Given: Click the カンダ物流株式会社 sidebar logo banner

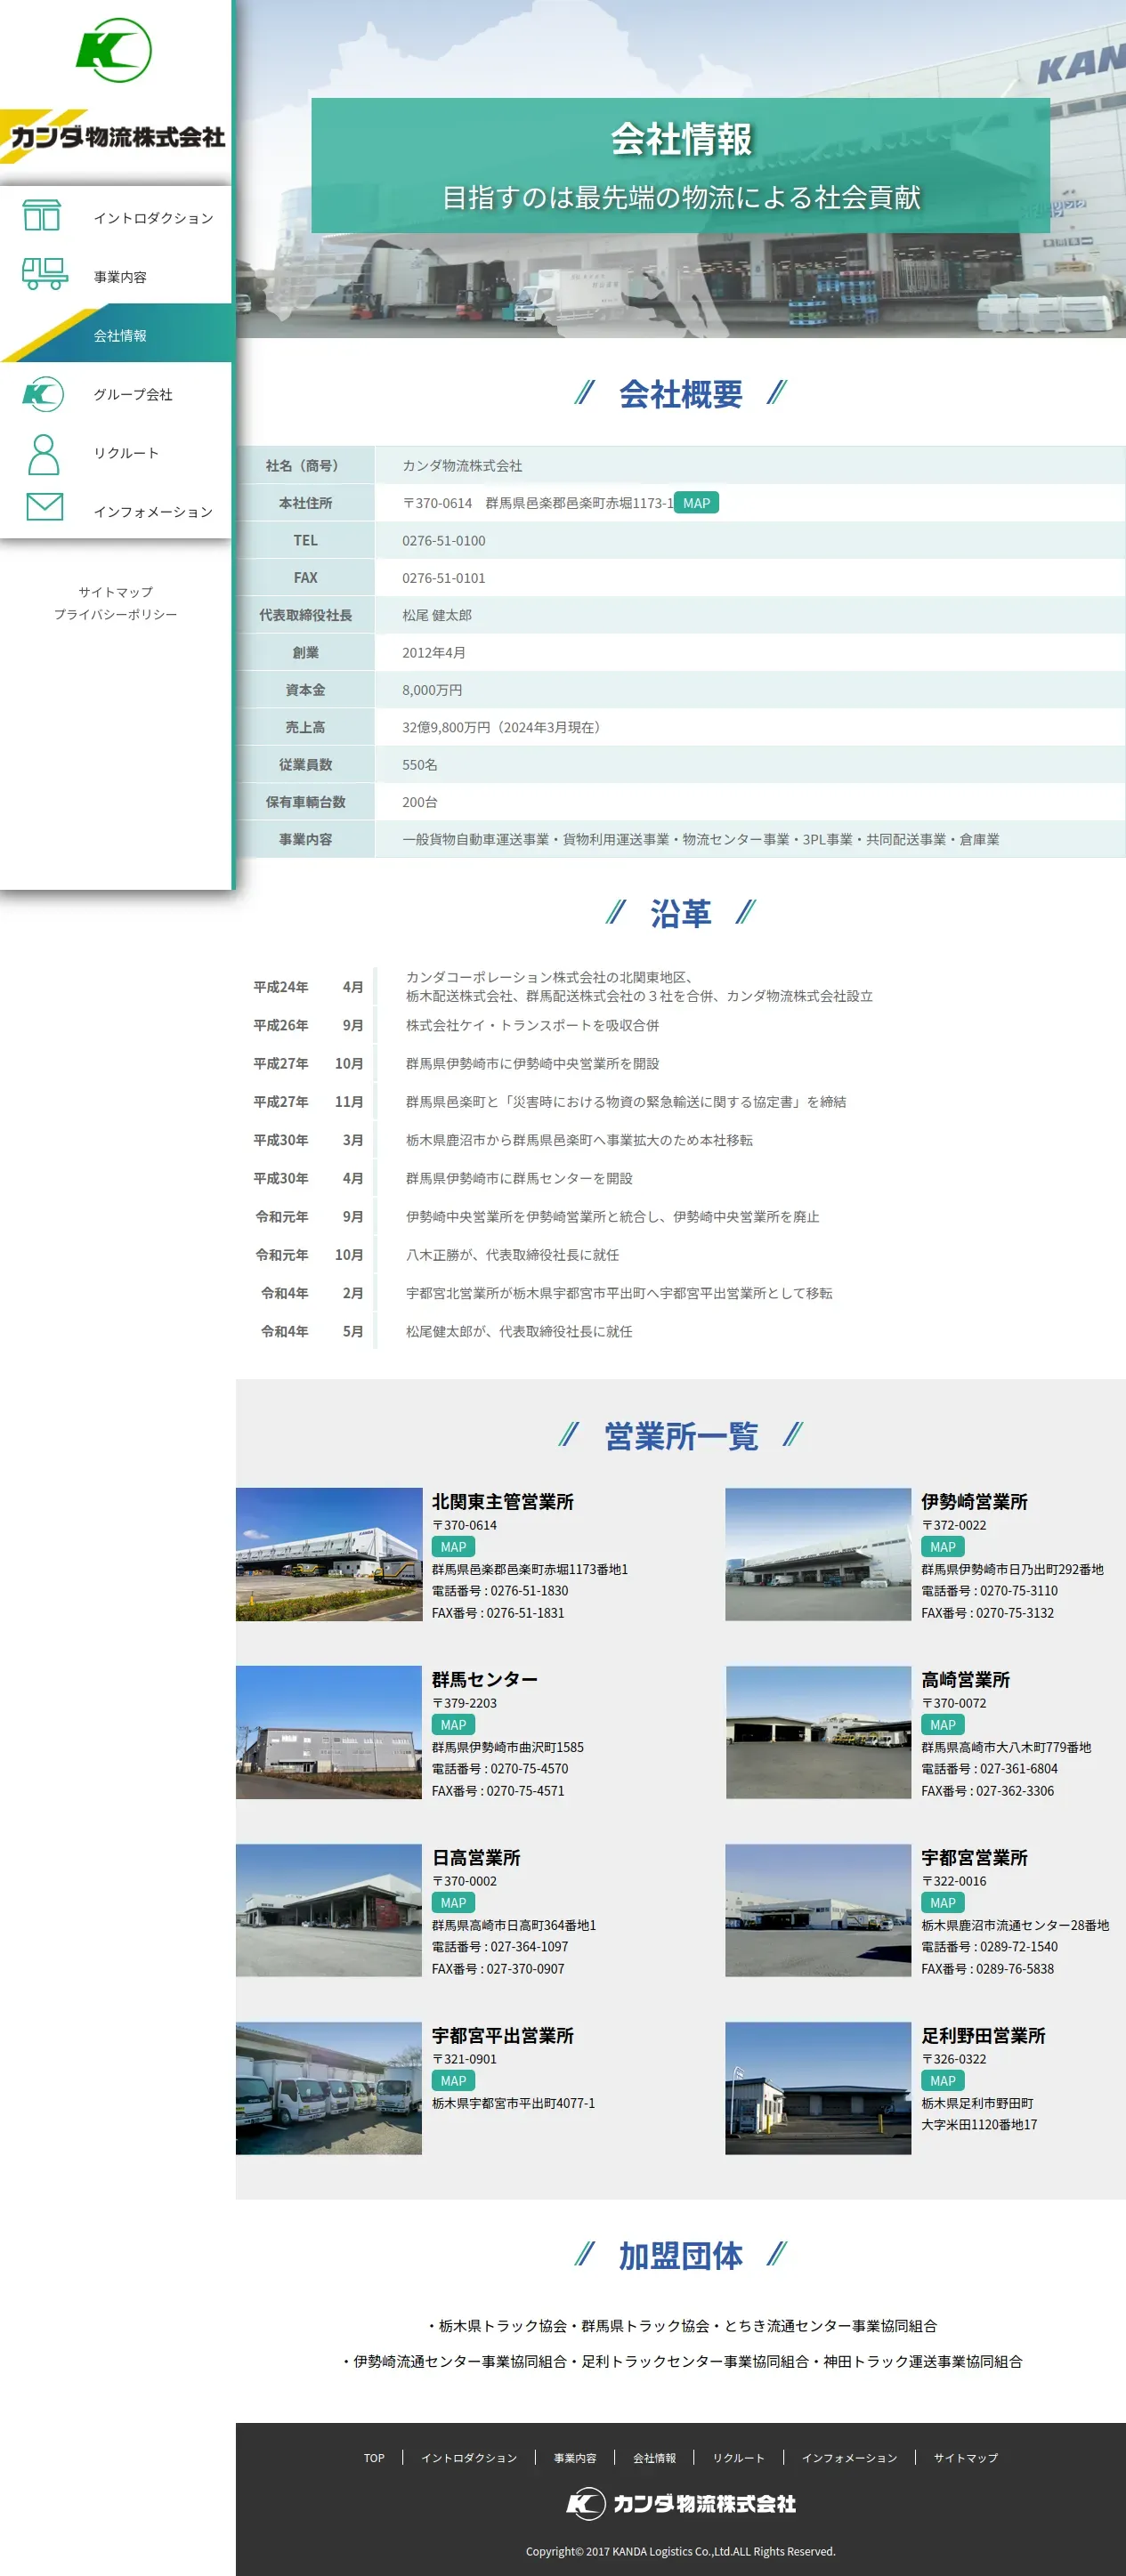Looking at the screenshot, I should coord(115,136).
